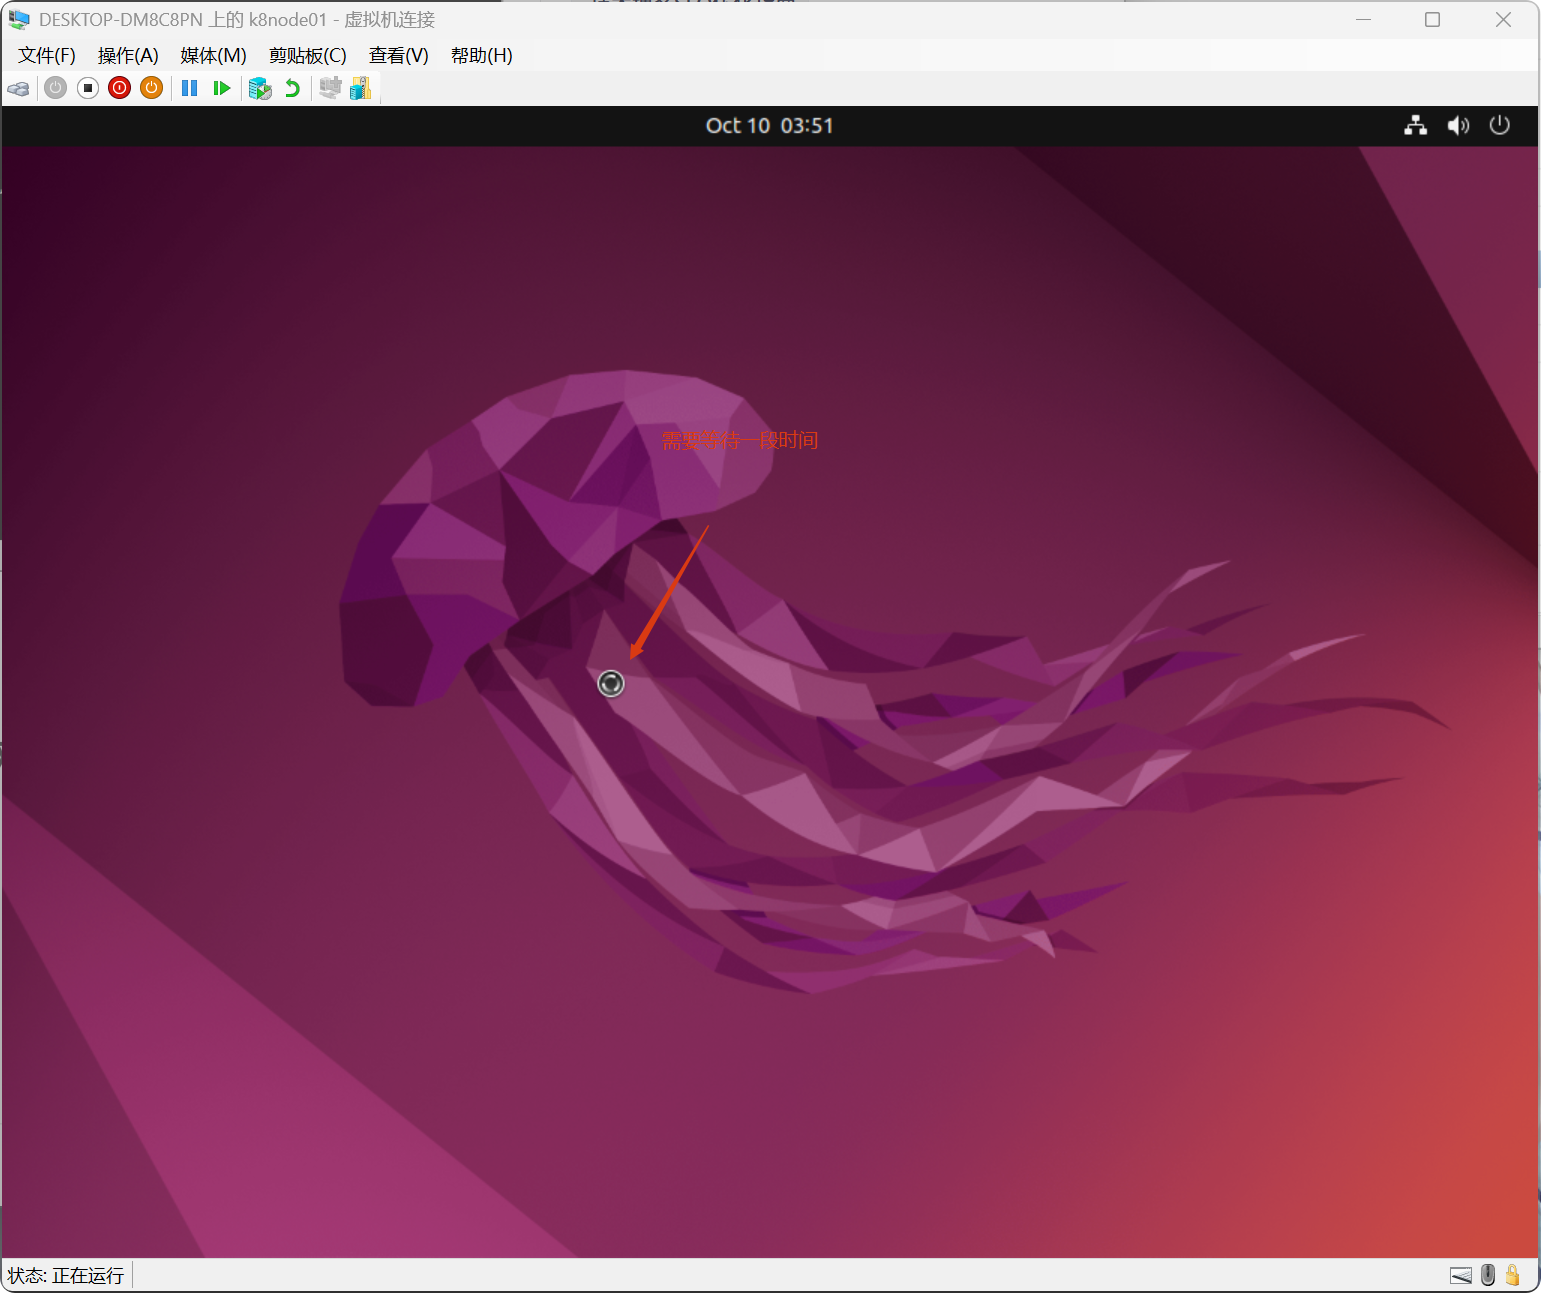Image resolution: width=1541 pixels, height=1293 pixels.
Task: Create a checkpoint with the toolbar icon
Action: 260,88
